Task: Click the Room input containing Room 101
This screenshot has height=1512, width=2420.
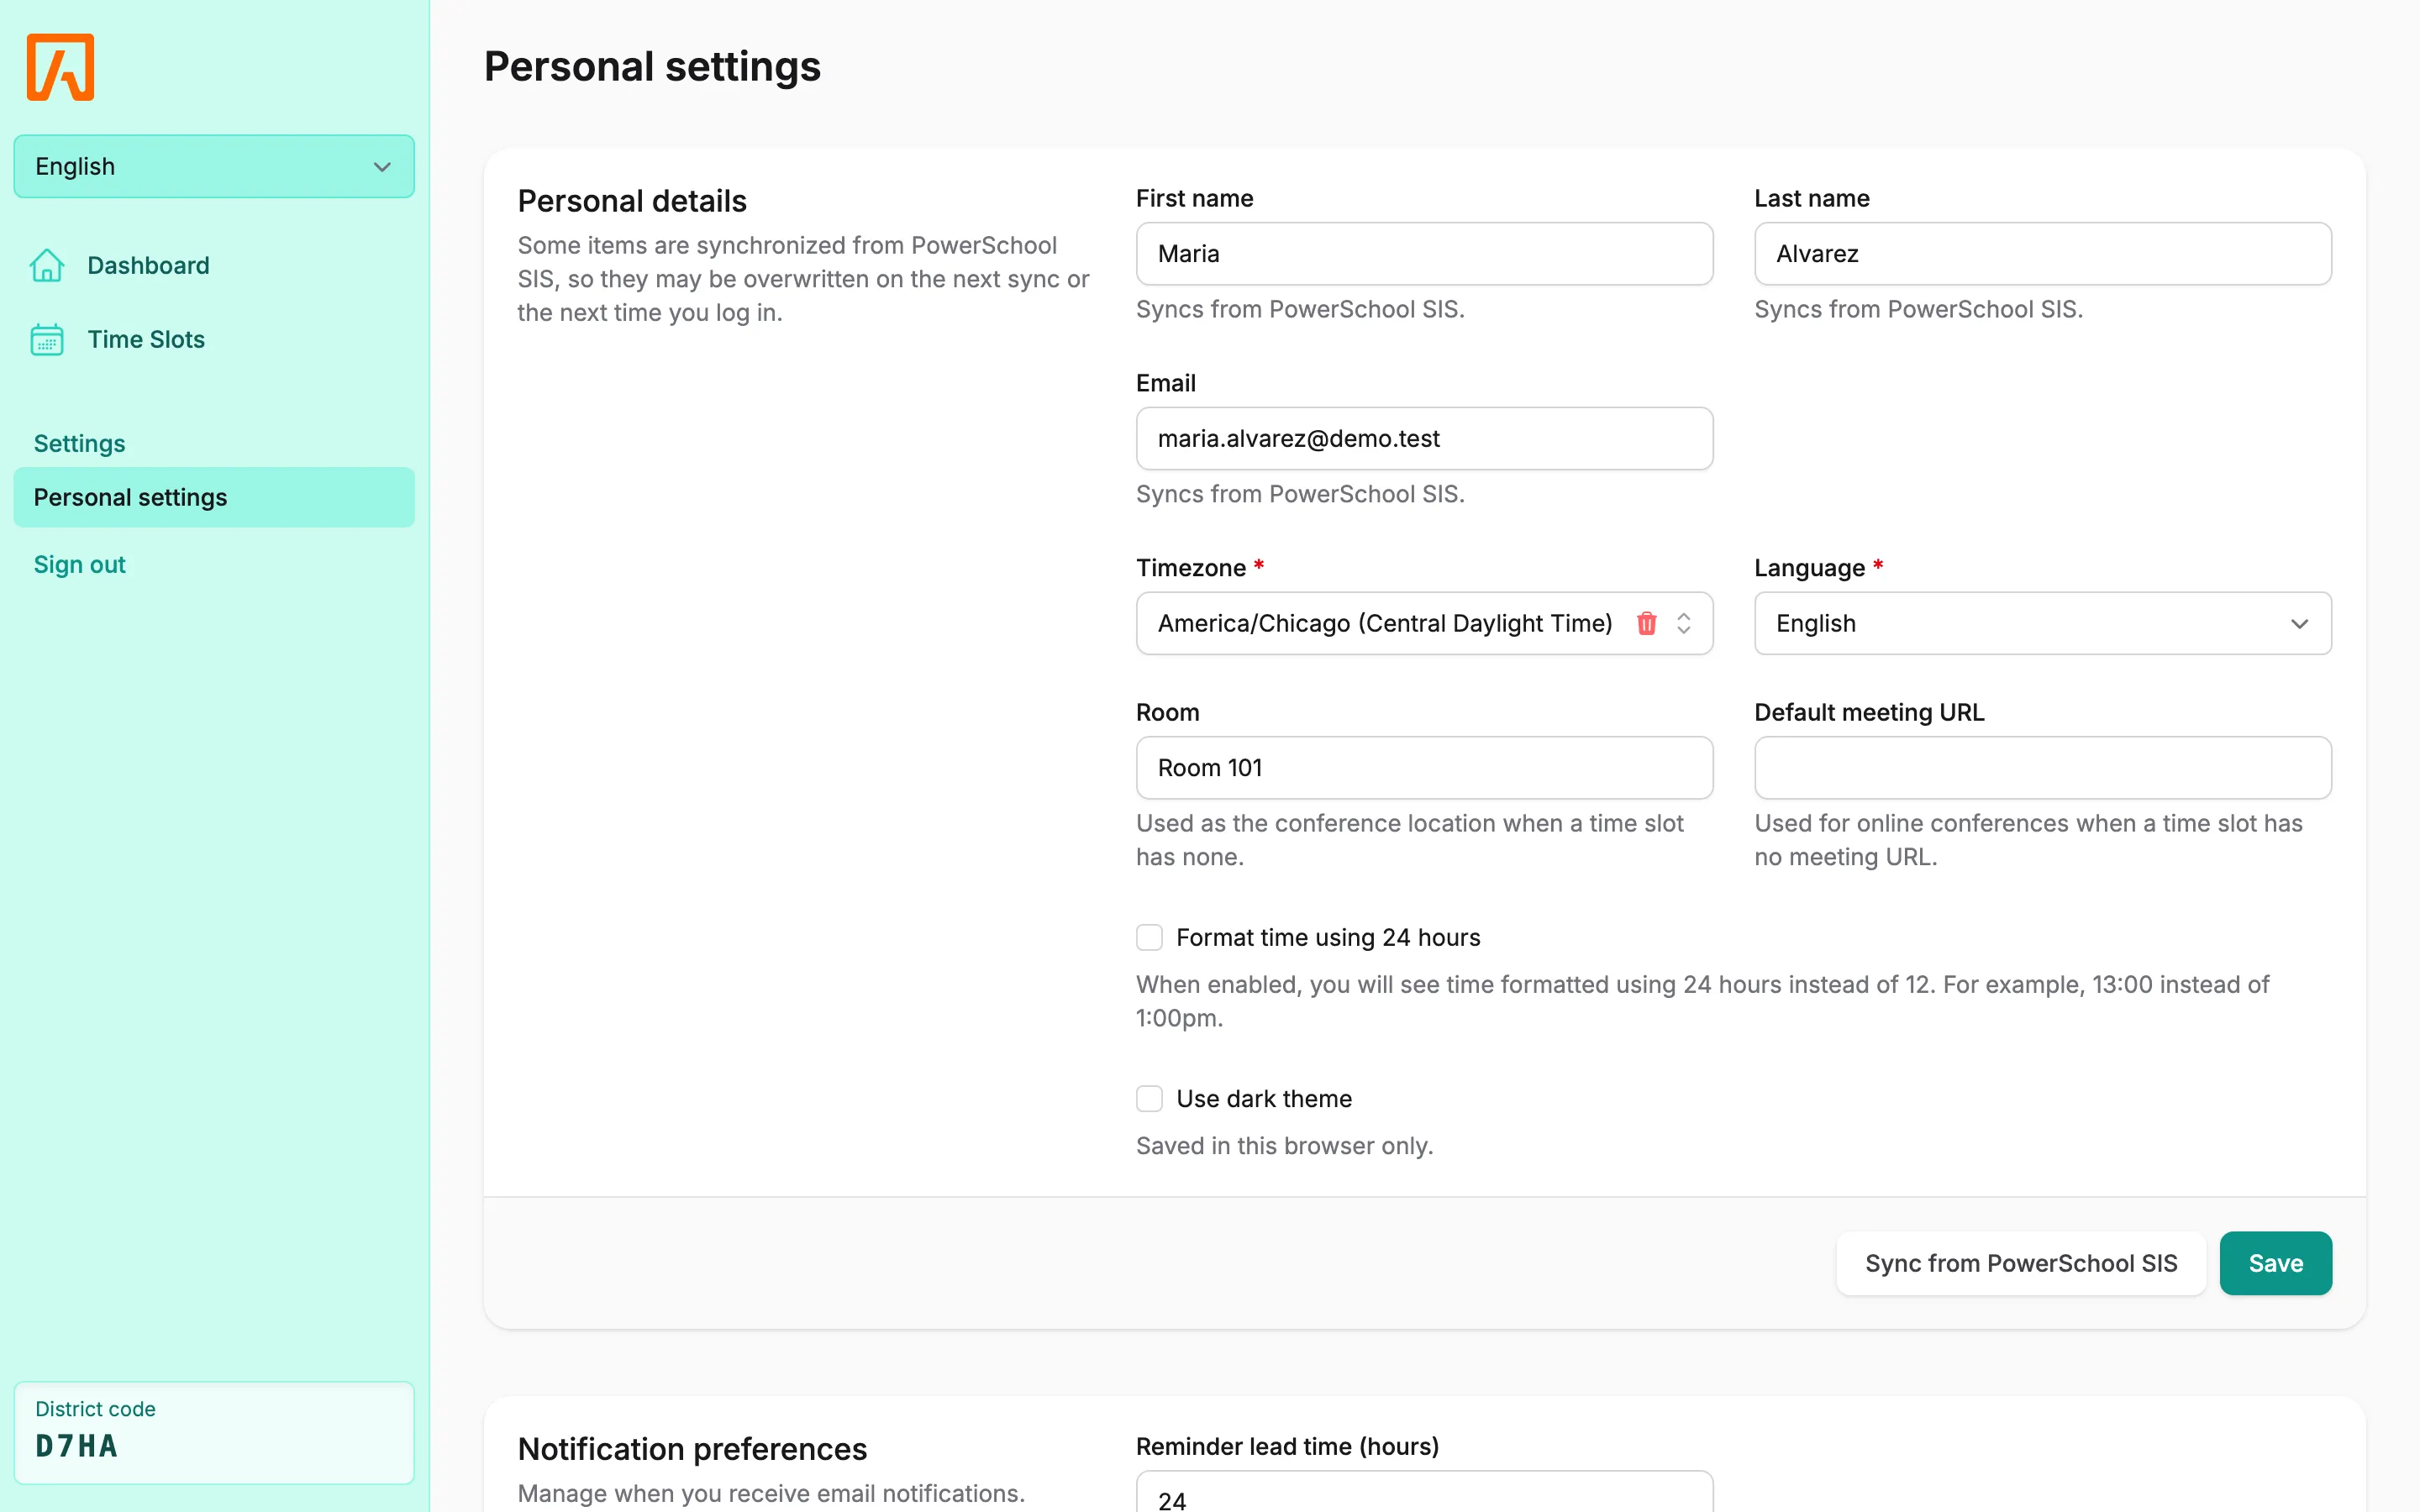Action: point(1424,768)
